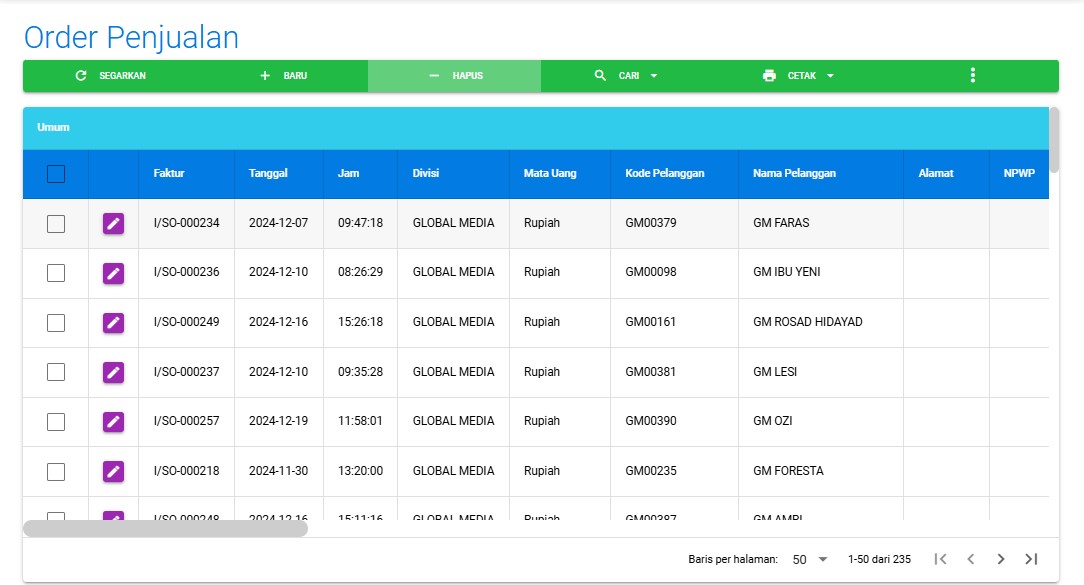
Task: Click the pencil edit icon for I/SO-000234
Action: pos(113,224)
